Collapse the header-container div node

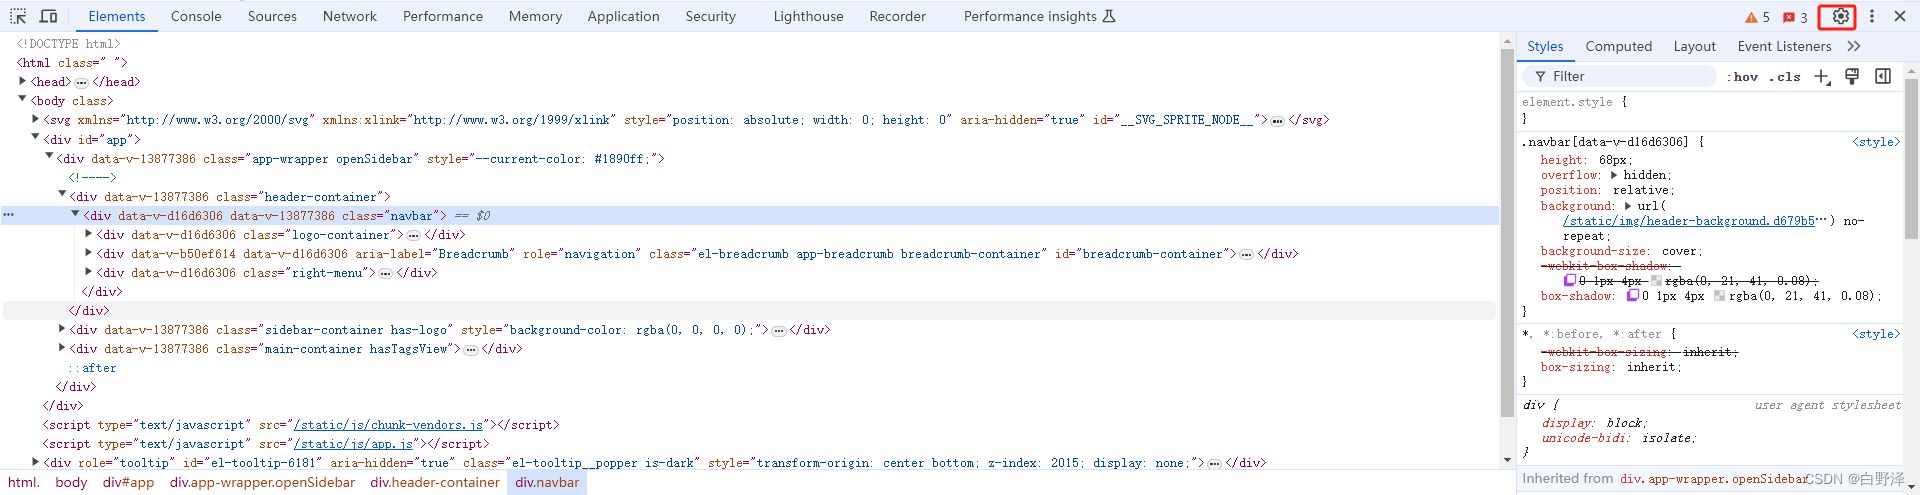click(62, 194)
